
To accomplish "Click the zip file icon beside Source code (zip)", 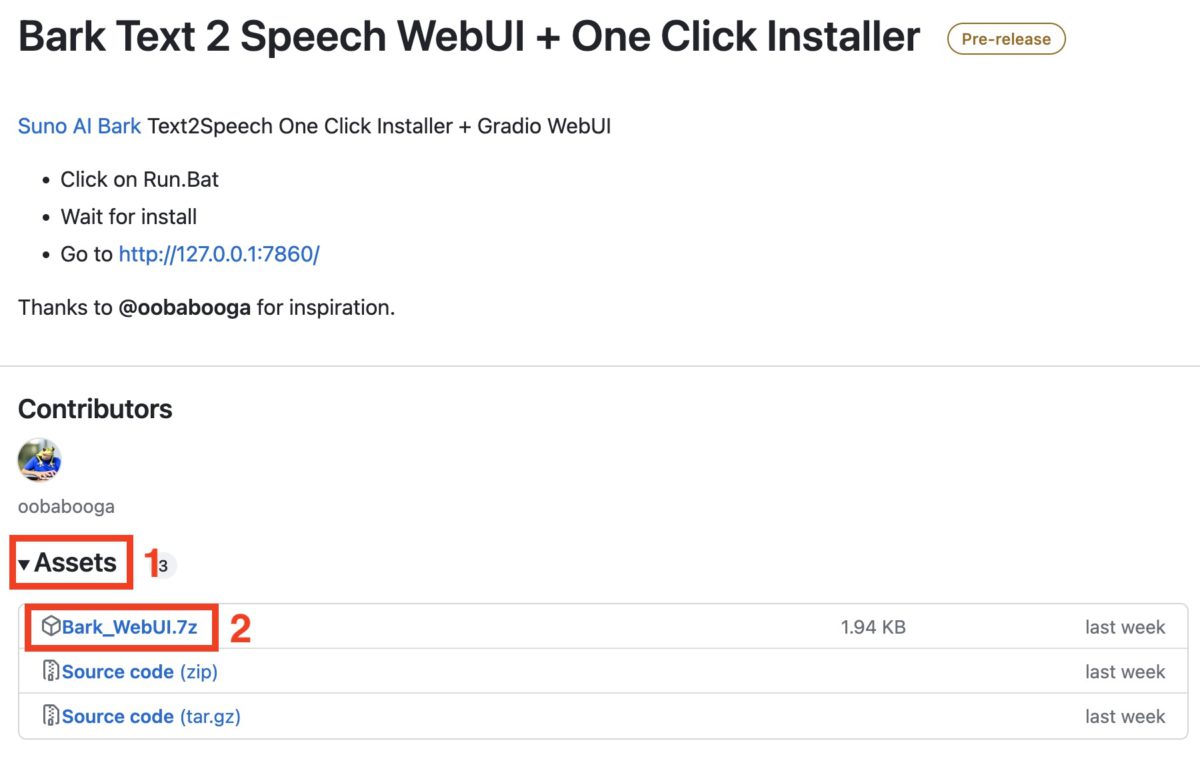I will pyautogui.click(x=51, y=671).
